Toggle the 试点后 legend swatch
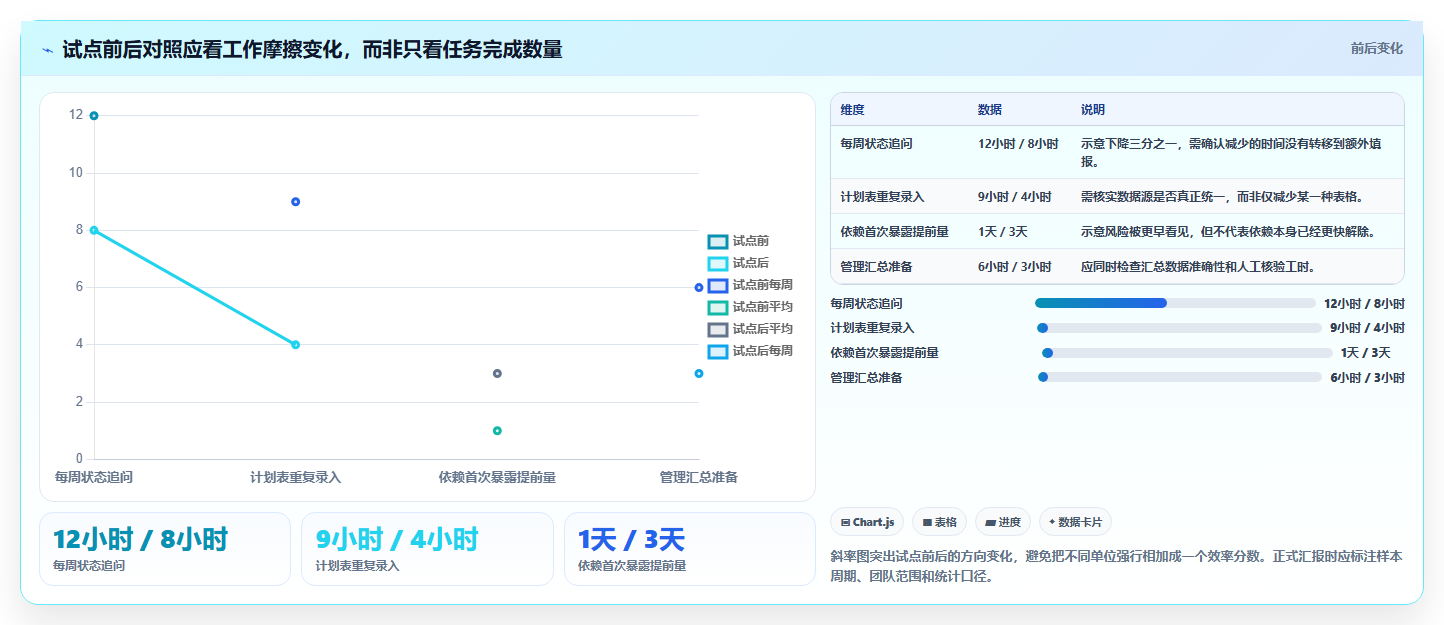The image size is (1444, 625). [x=718, y=263]
